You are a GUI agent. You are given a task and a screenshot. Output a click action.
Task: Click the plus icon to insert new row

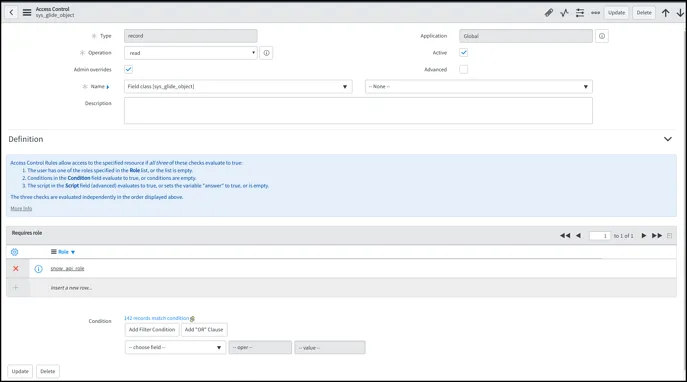pyautogui.click(x=16, y=287)
